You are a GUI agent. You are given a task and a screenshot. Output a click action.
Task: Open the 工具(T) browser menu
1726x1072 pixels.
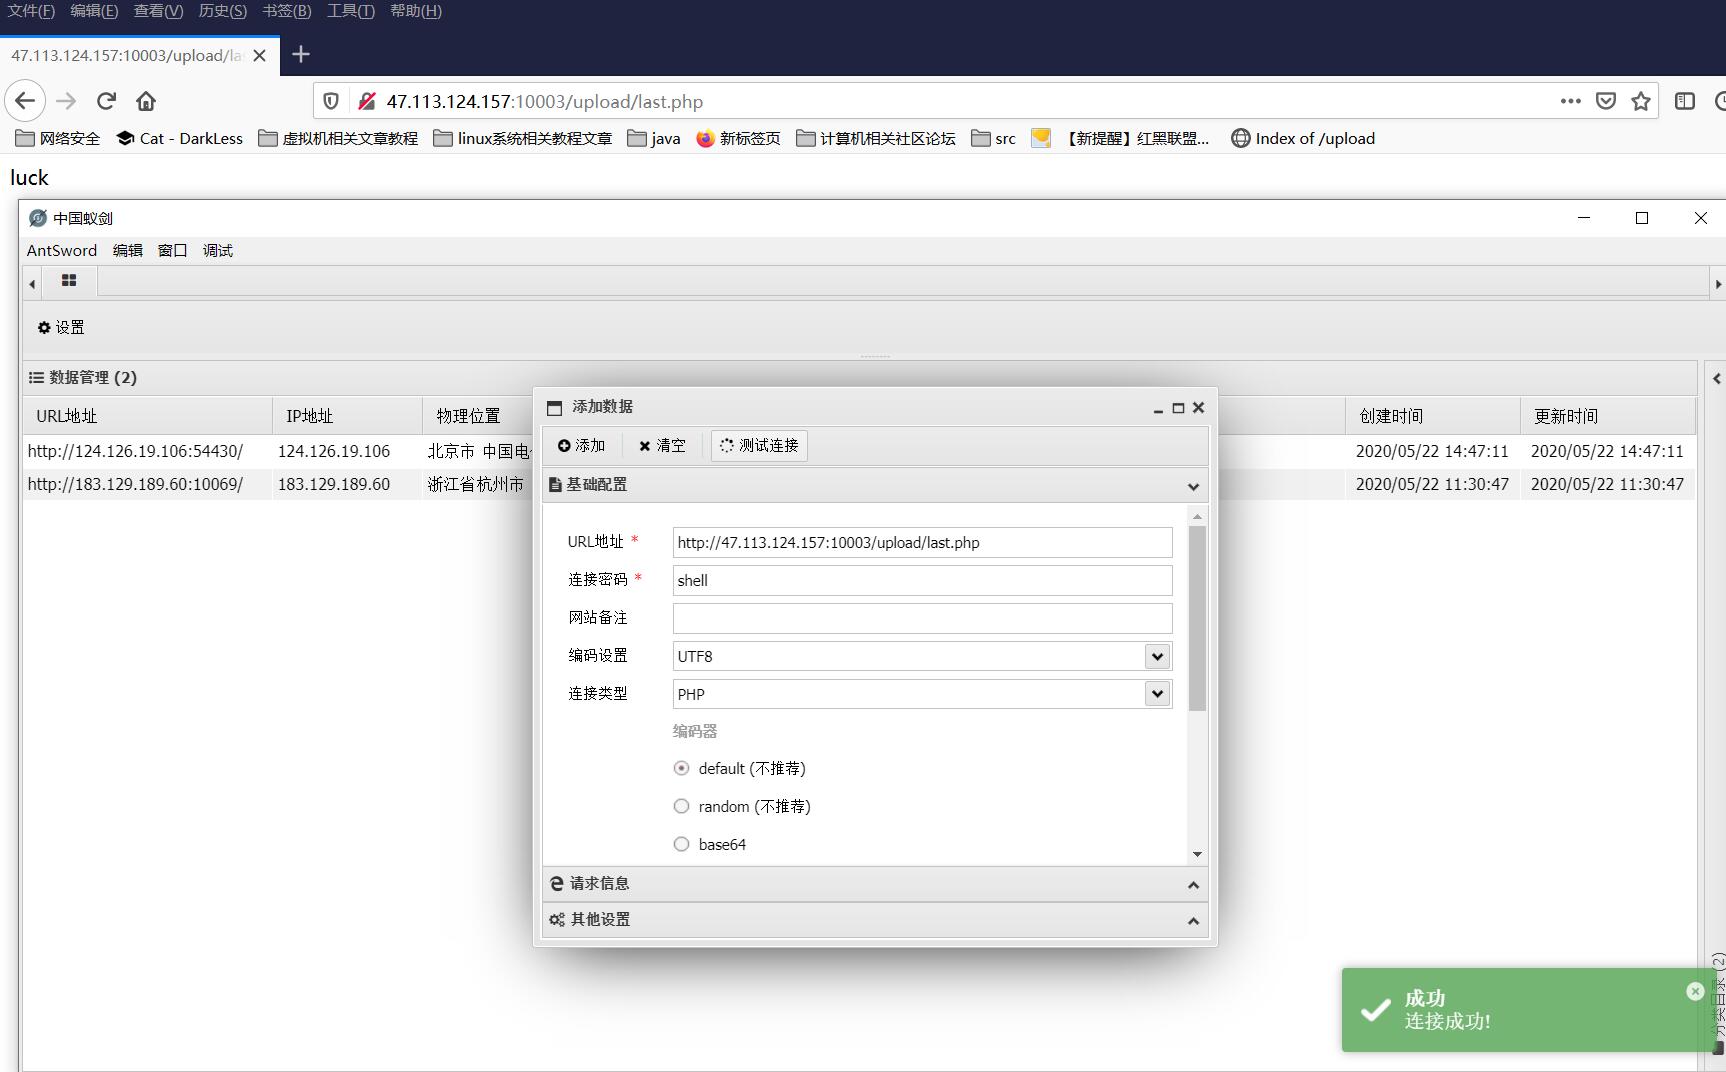[x=350, y=11]
